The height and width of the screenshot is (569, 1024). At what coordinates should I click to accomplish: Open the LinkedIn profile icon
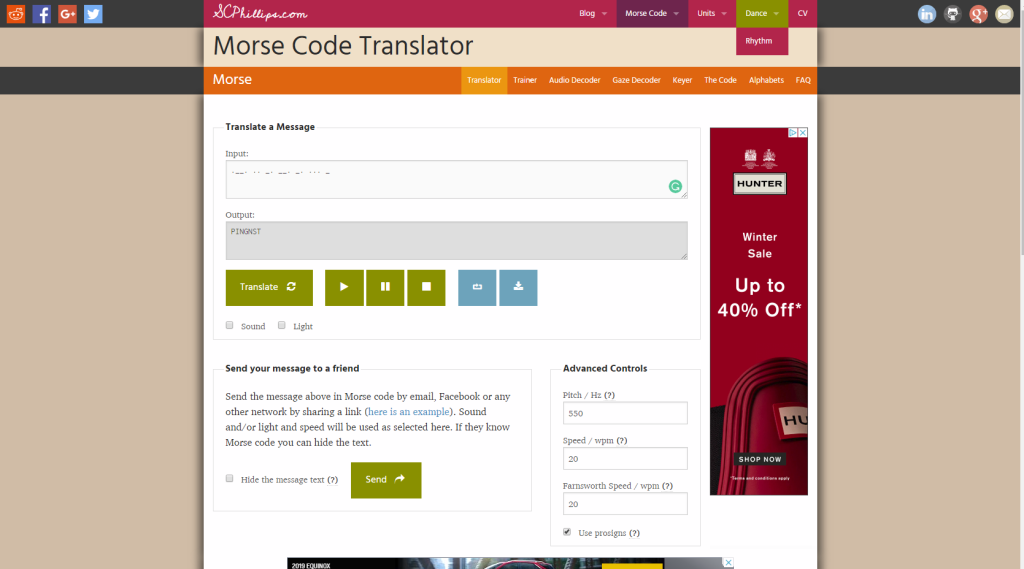coord(927,14)
